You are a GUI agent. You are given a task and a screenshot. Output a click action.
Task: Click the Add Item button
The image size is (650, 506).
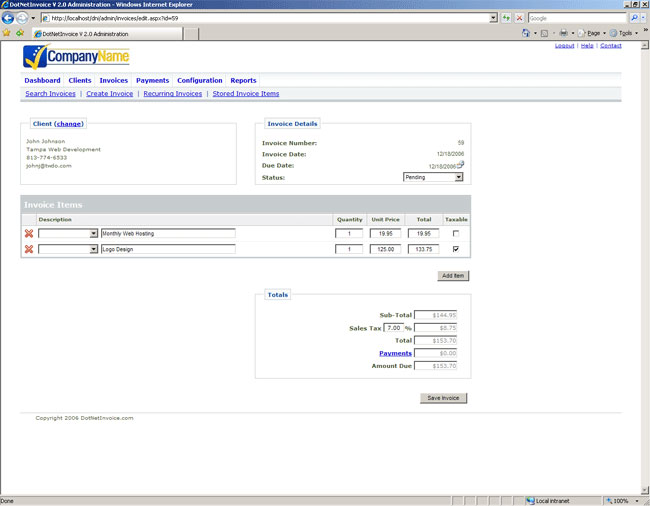tap(453, 276)
